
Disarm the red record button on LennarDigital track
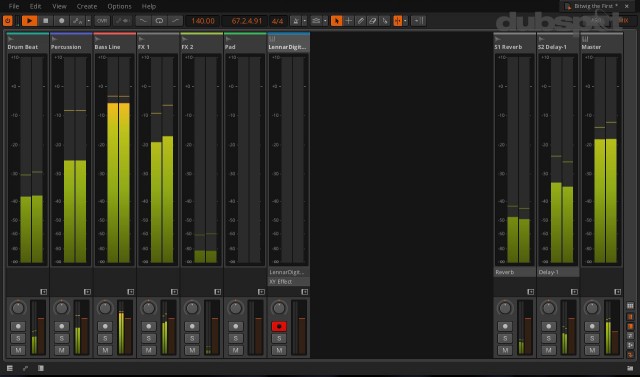tap(279, 326)
